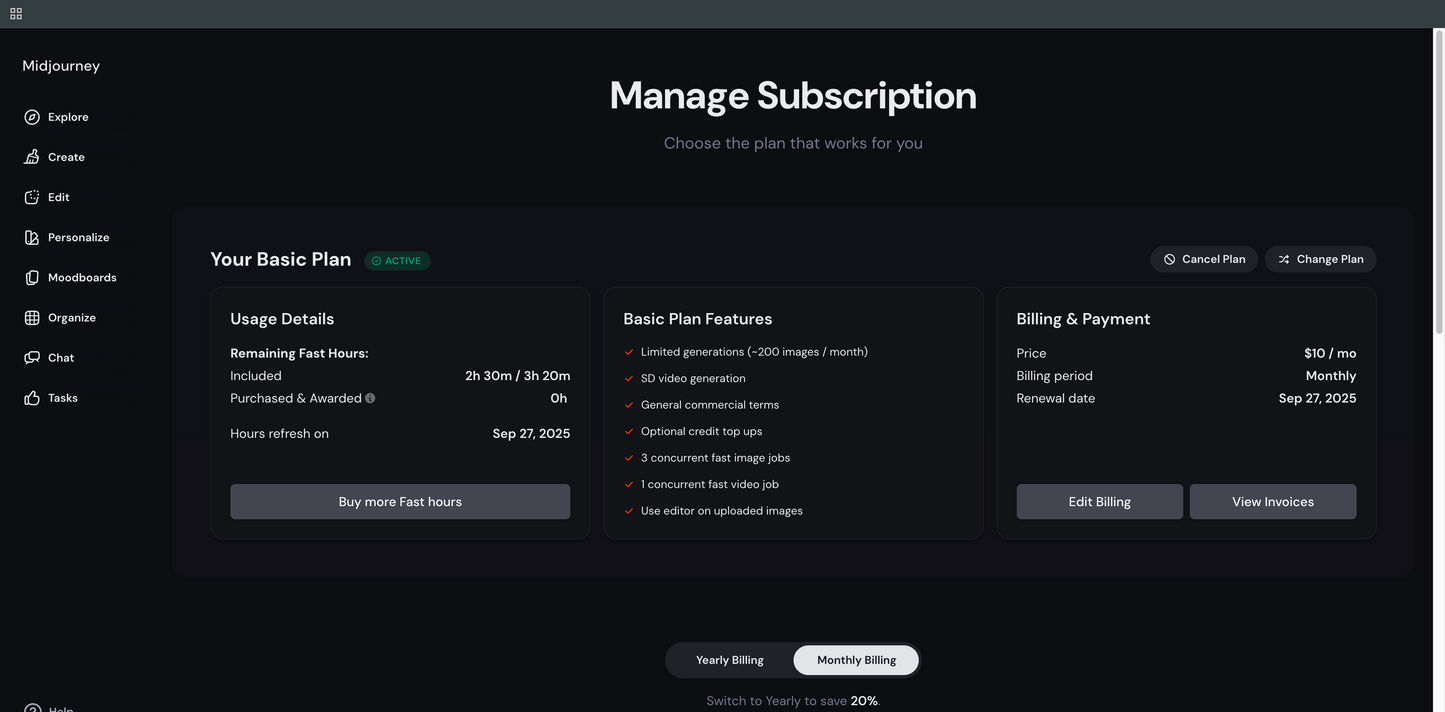Viewport: 1445px width, 712px height.
Task: Open Create via its paintbrush icon
Action: (x=32, y=157)
